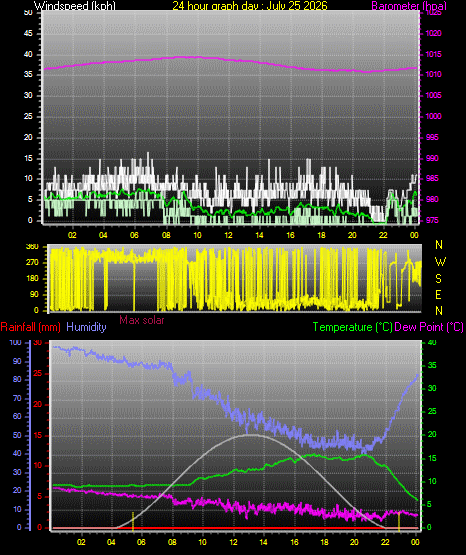
Task: Click the green '40' temperature axis value
Action: pyautogui.click(x=432, y=343)
